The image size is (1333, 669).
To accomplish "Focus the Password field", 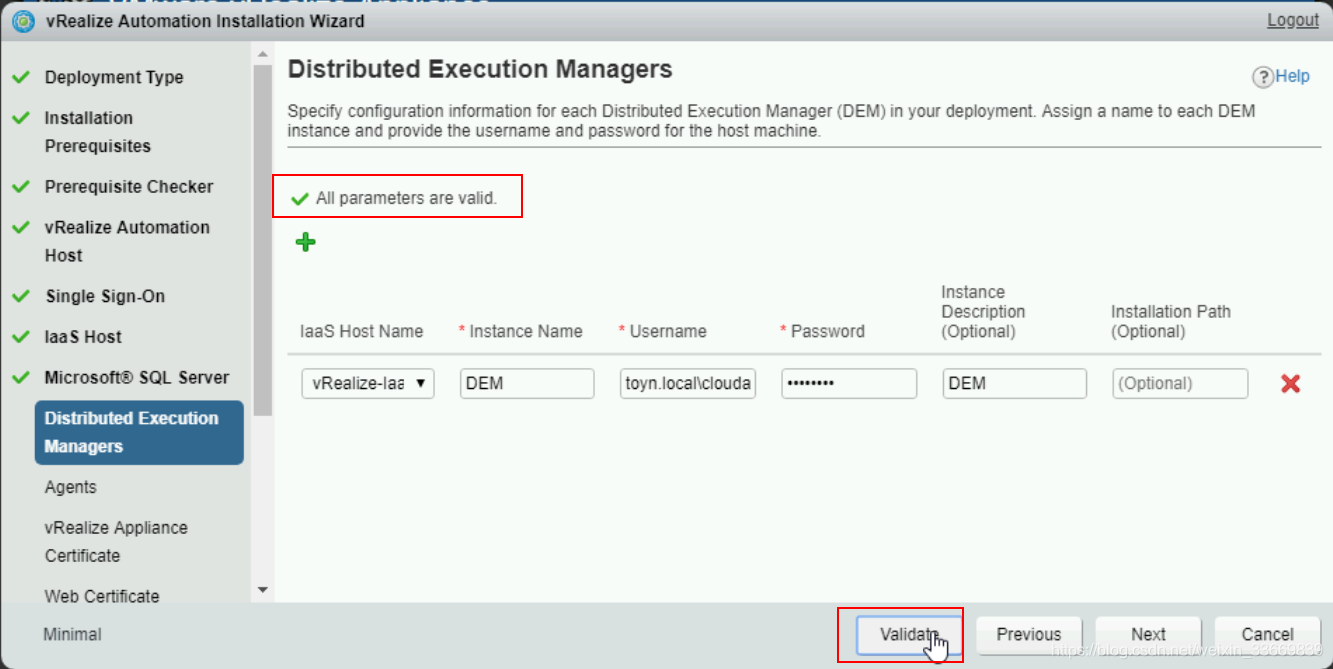I will coord(849,383).
